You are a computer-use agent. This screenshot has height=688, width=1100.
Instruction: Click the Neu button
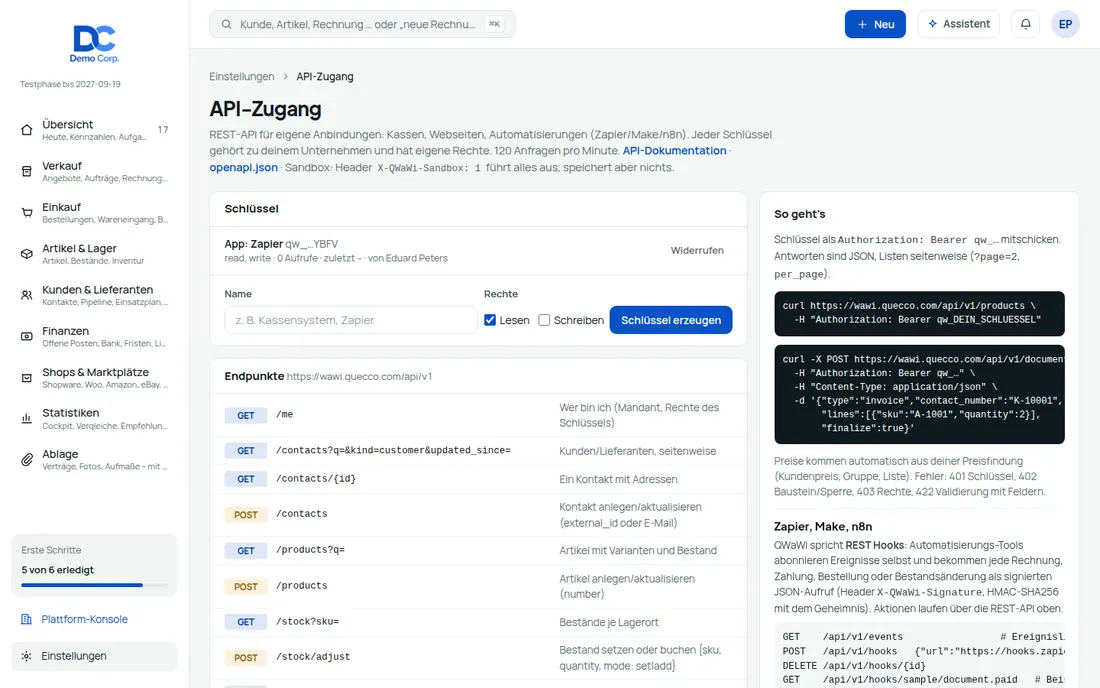[x=875, y=24]
